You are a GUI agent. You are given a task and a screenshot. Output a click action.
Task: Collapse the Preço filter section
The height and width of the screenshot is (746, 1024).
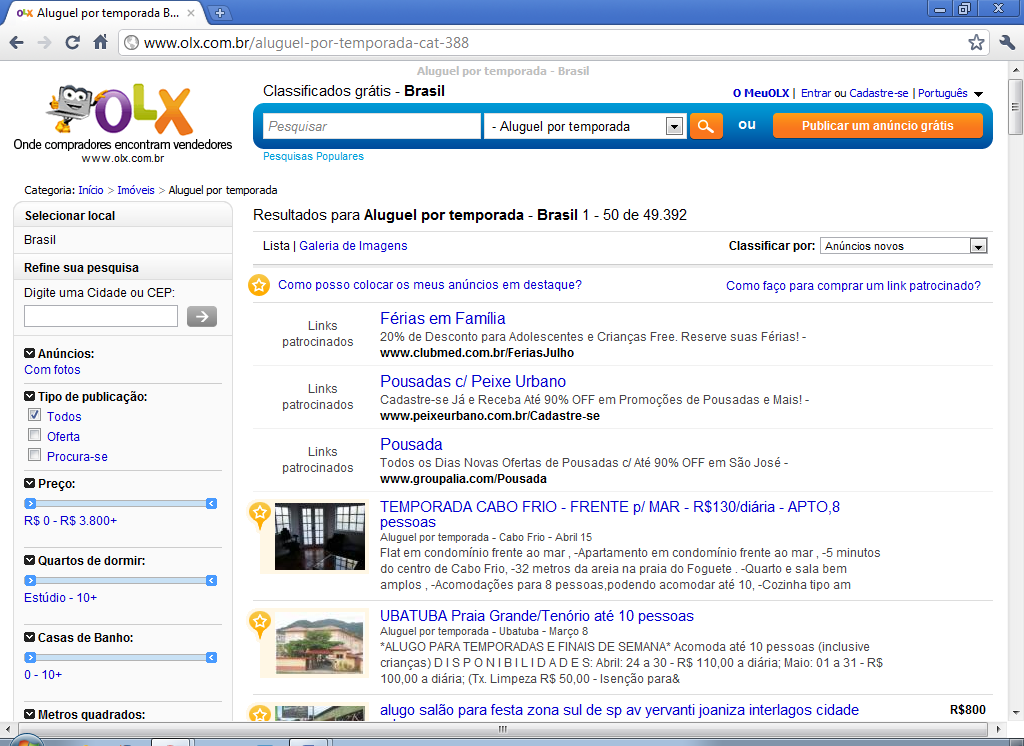click(29, 483)
